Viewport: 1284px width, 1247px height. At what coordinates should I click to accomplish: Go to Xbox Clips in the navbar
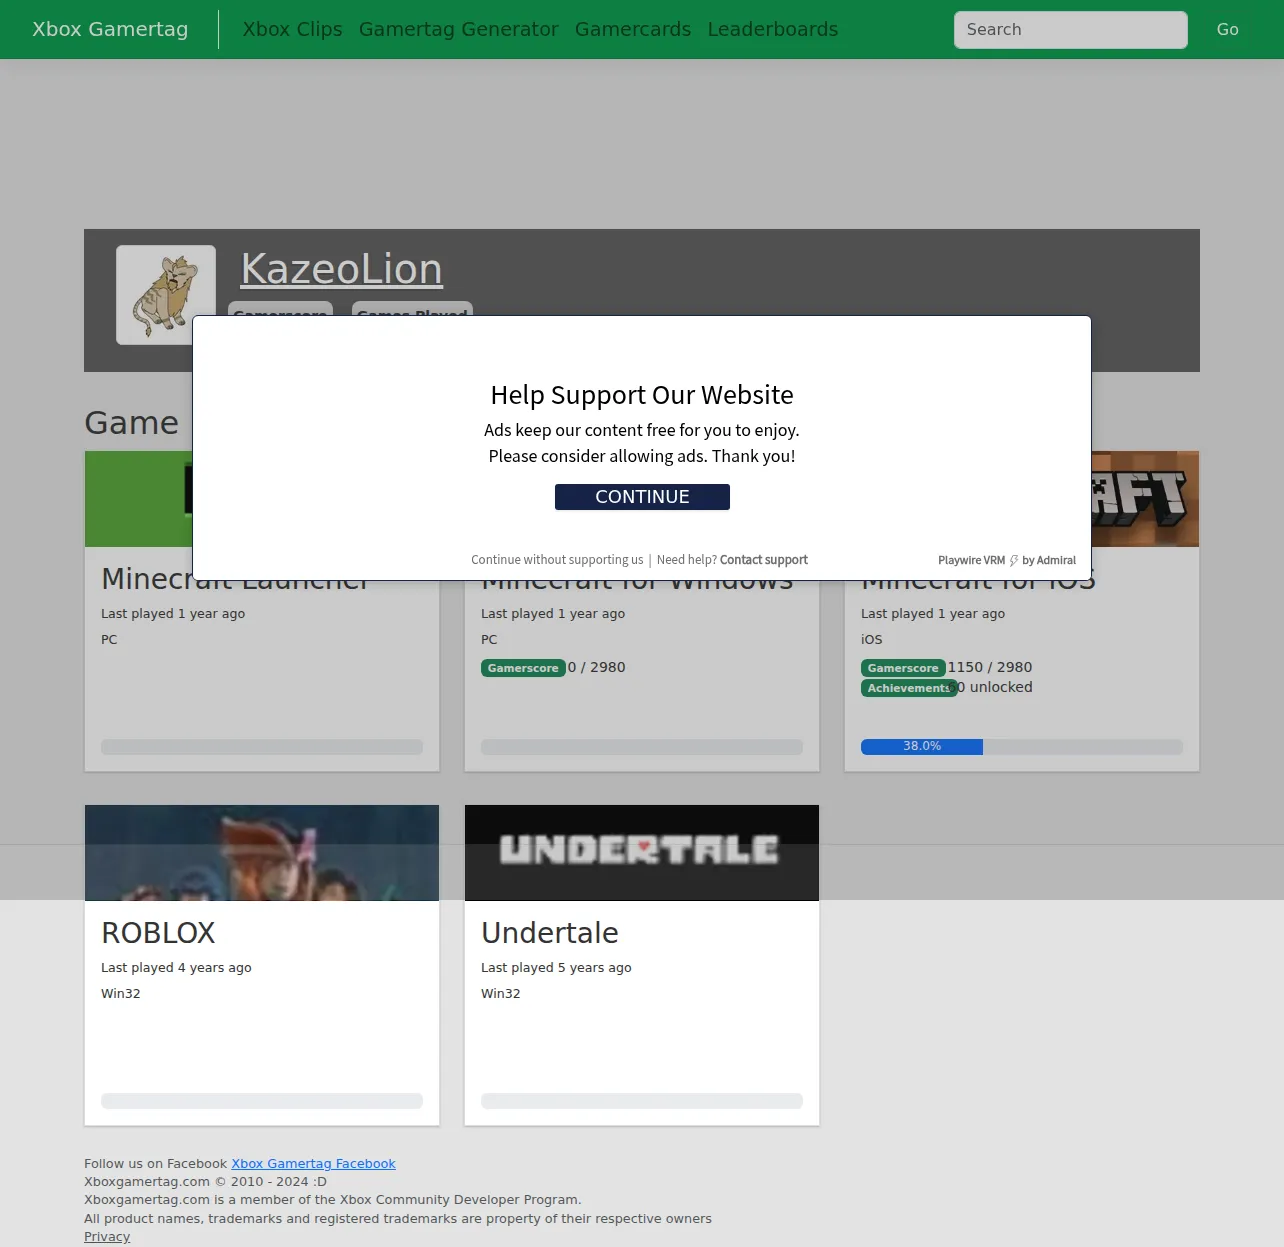point(293,29)
